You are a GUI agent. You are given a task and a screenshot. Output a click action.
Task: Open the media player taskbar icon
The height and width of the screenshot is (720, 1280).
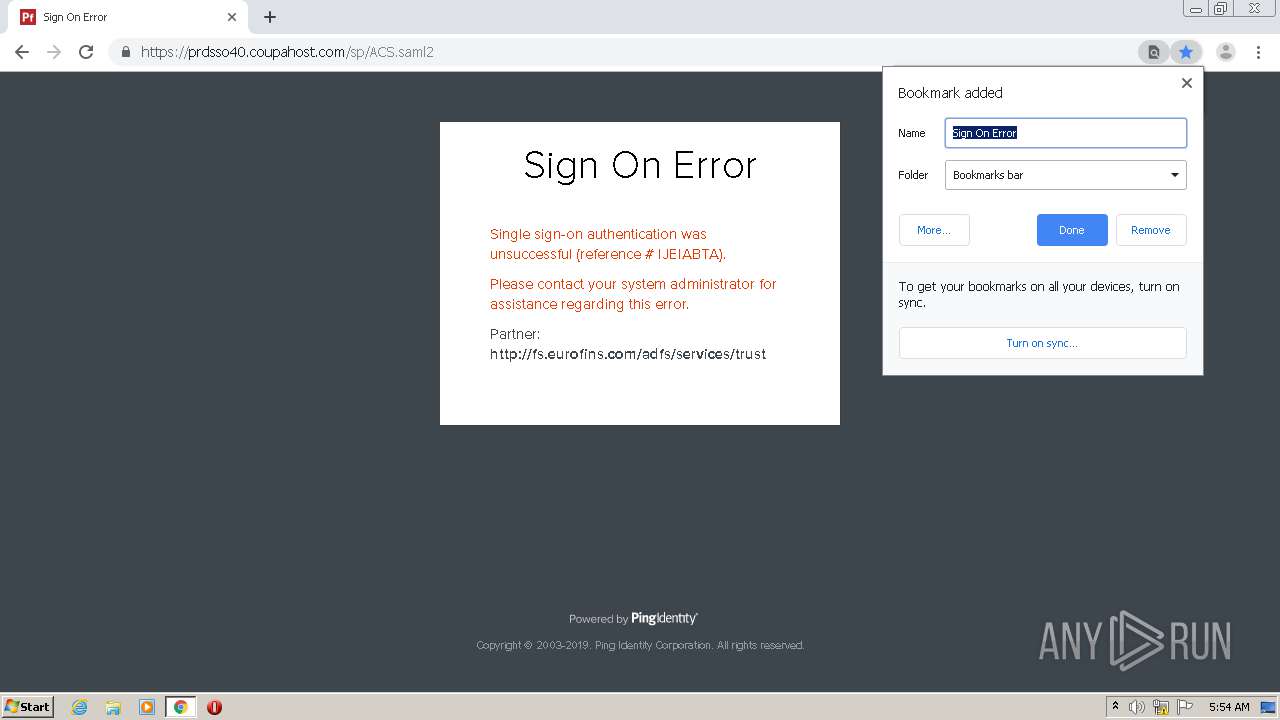(x=147, y=707)
